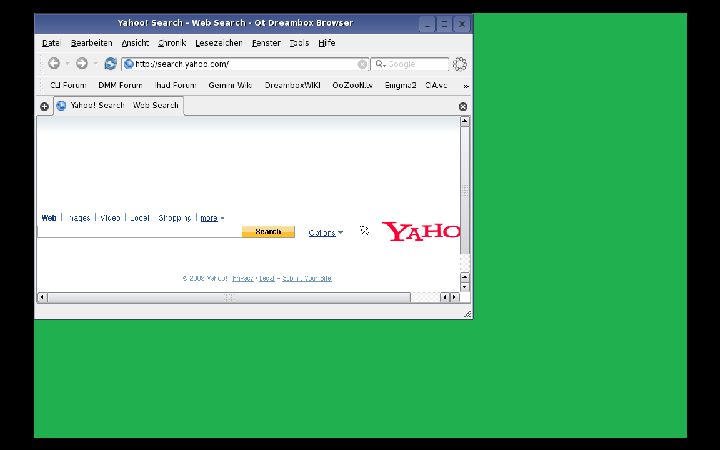The height and width of the screenshot is (450, 720).
Task: Open forward history dropdown arrow
Action: [x=96, y=63]
